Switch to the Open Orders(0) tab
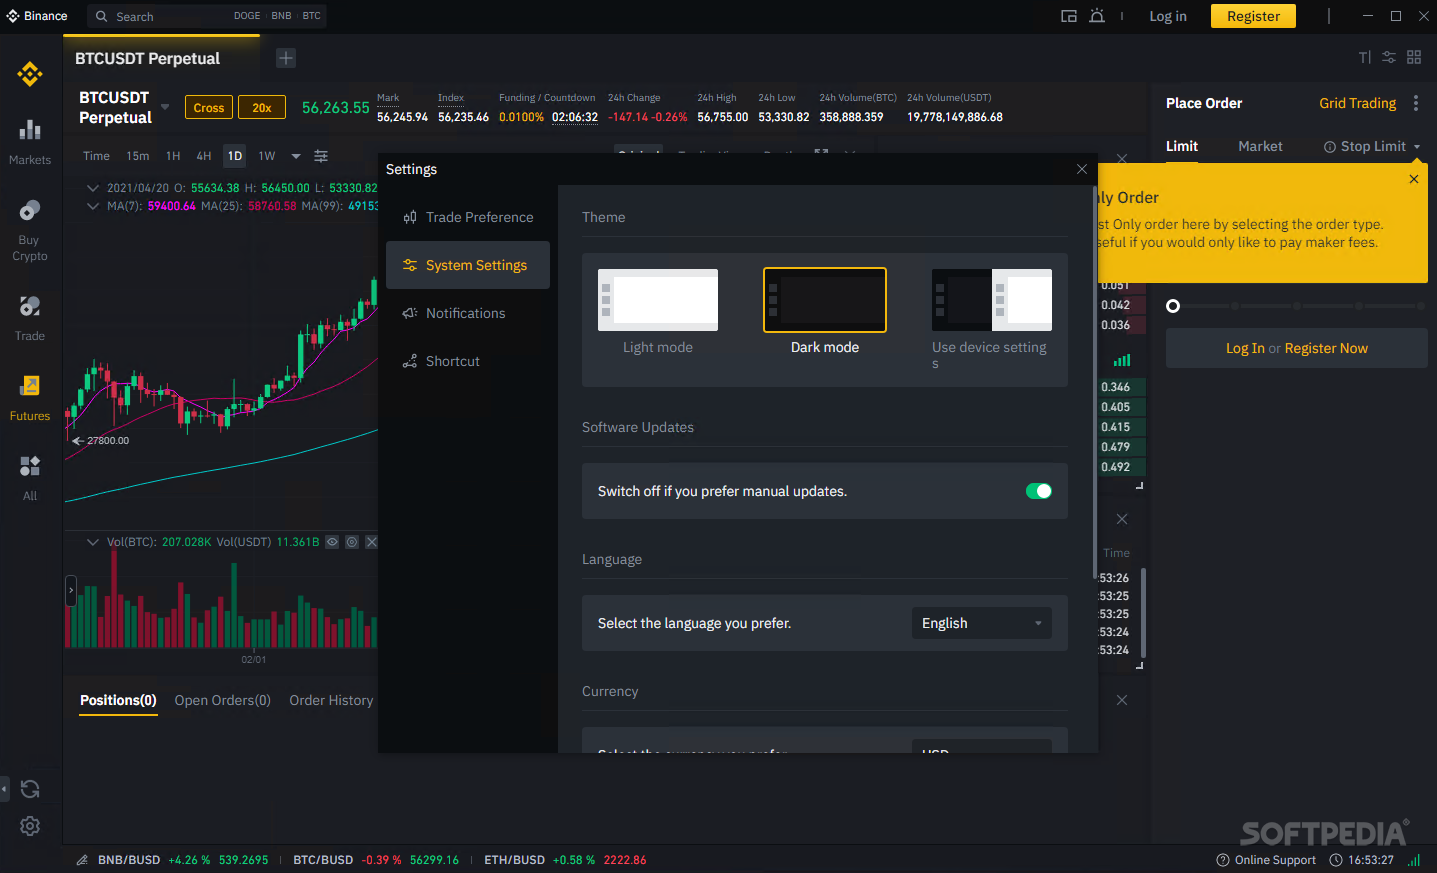 point(223,700)
